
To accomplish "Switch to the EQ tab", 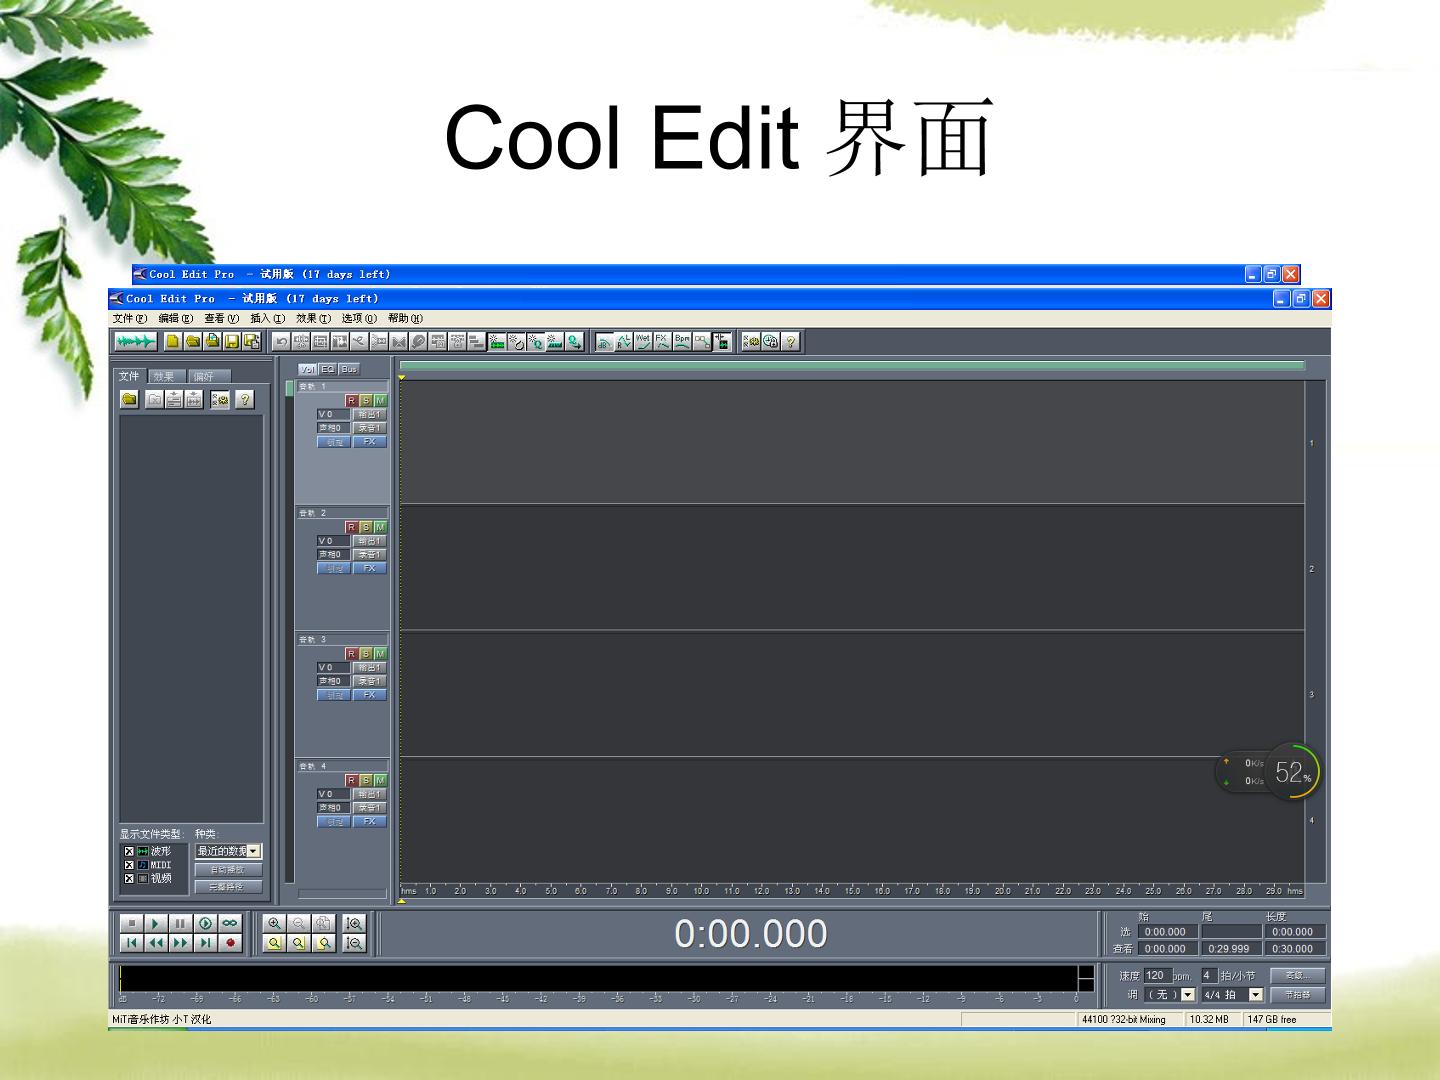I will [328, 369].
